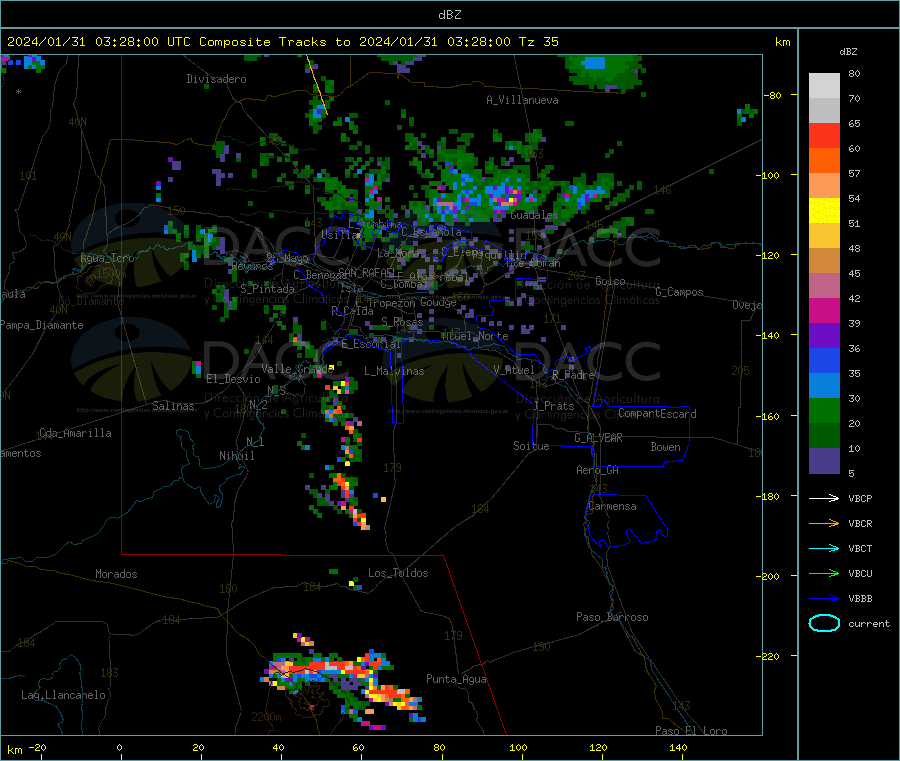Click the 'Soitue' map label
Viewport: 900px width, 761px height.
point(531,446)
